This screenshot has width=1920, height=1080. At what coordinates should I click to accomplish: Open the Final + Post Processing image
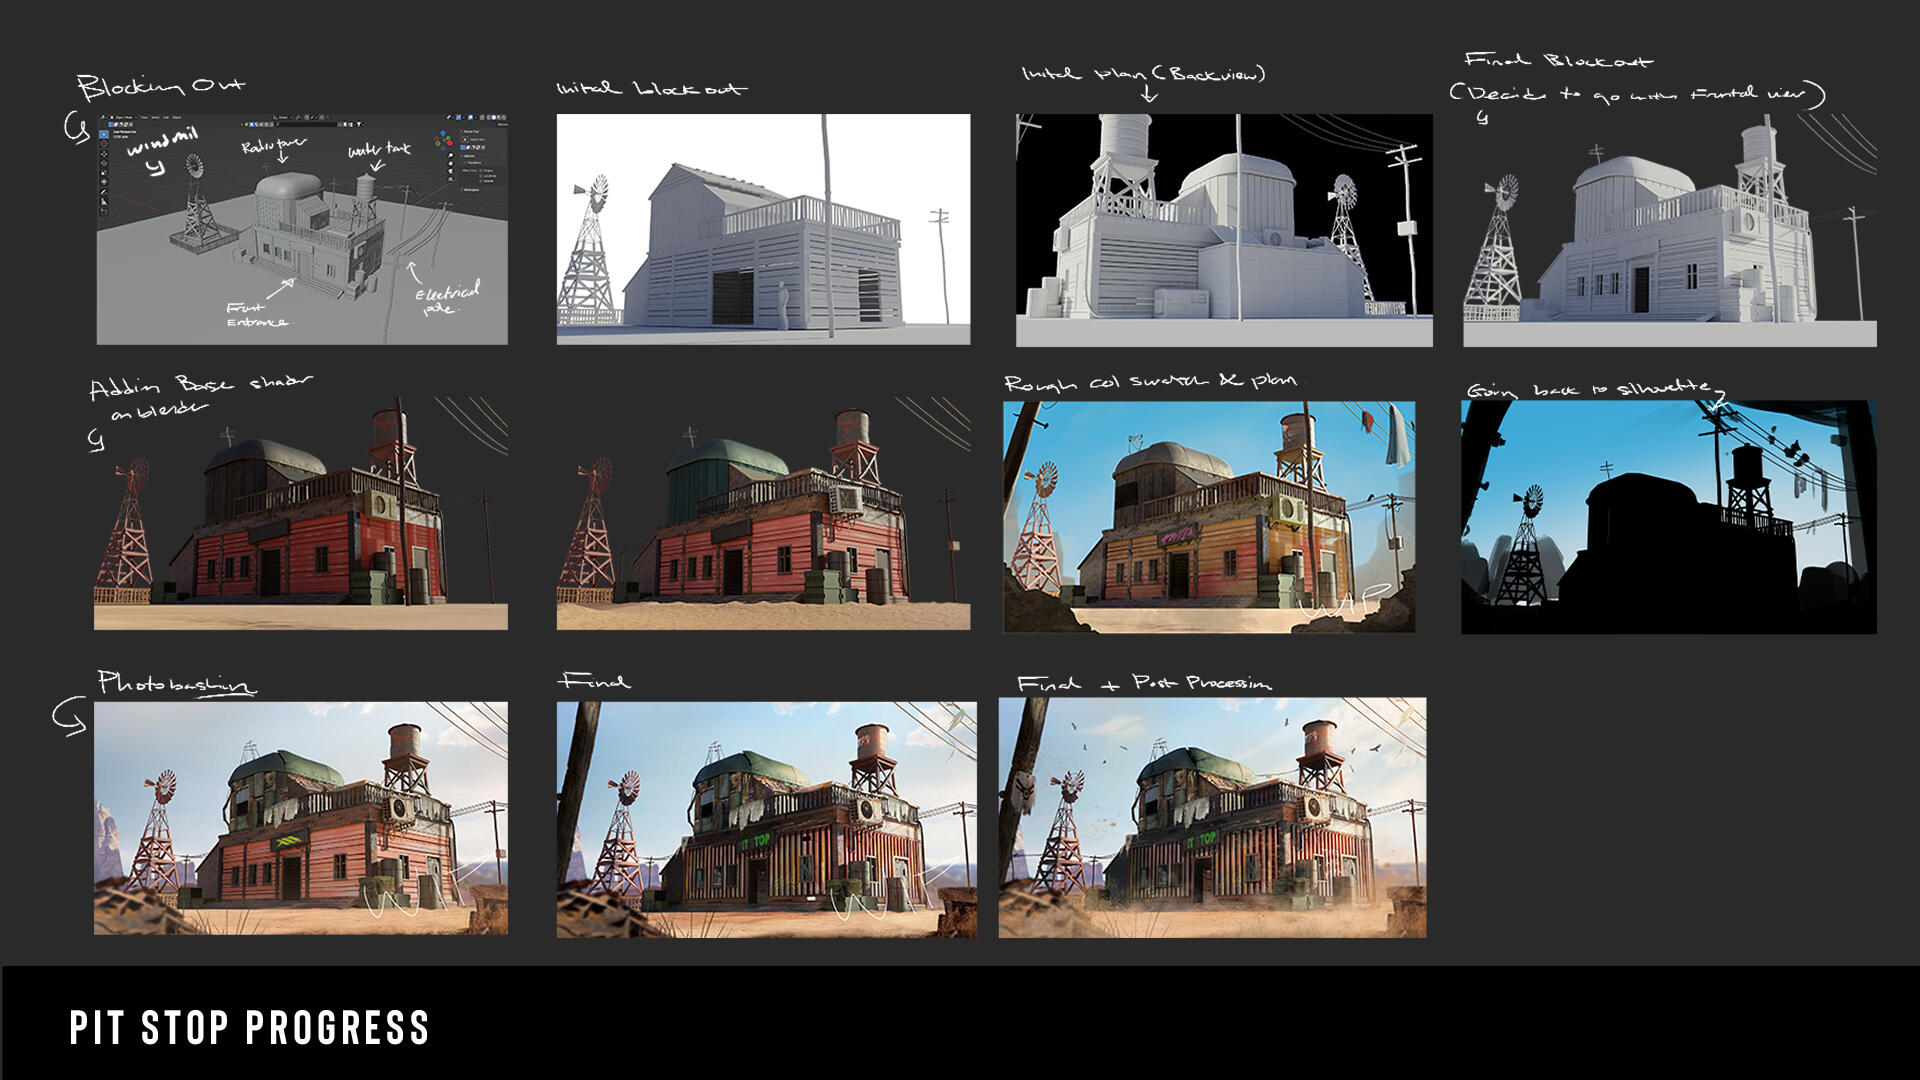pos(1212,818)
